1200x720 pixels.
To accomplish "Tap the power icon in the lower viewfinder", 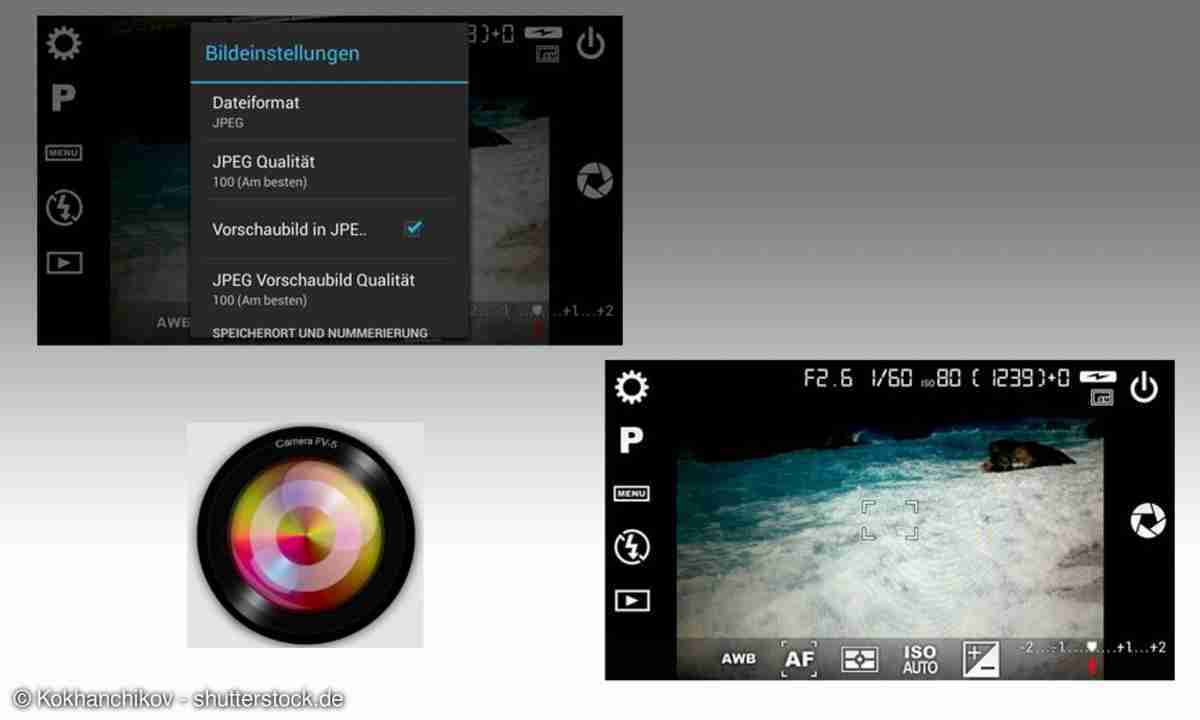I will [1144, 387].
